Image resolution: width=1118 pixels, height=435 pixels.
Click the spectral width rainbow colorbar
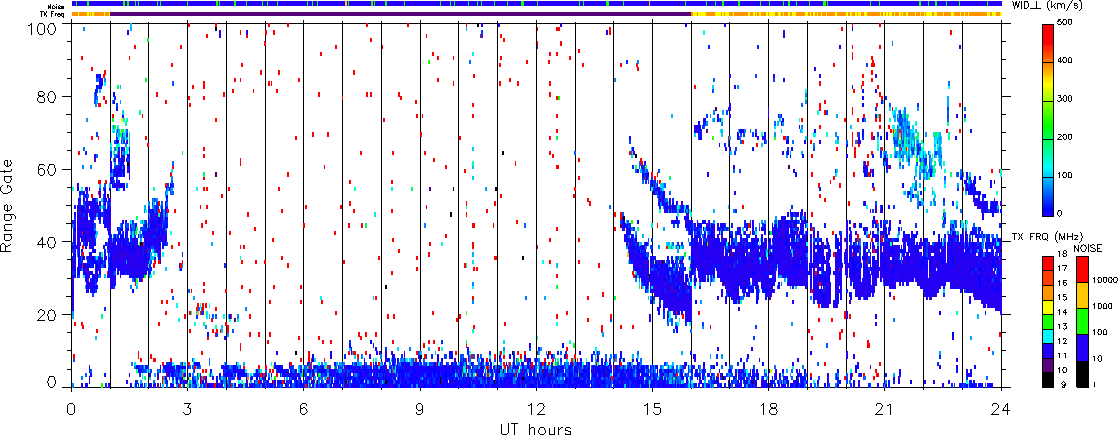(x=1048, y=120)
